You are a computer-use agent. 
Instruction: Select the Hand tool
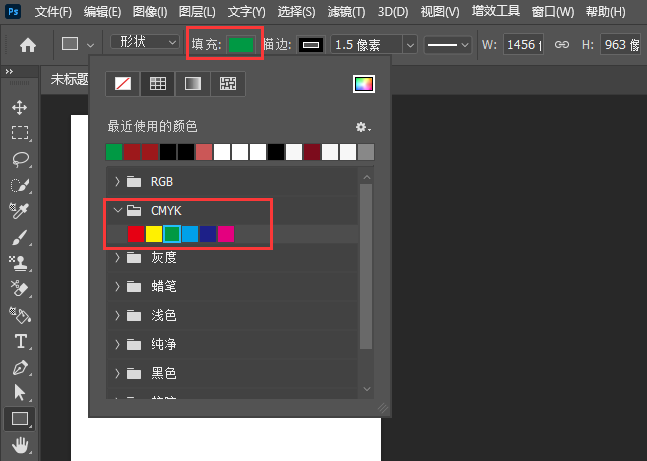pyautogui.click(x=19, y=445)
